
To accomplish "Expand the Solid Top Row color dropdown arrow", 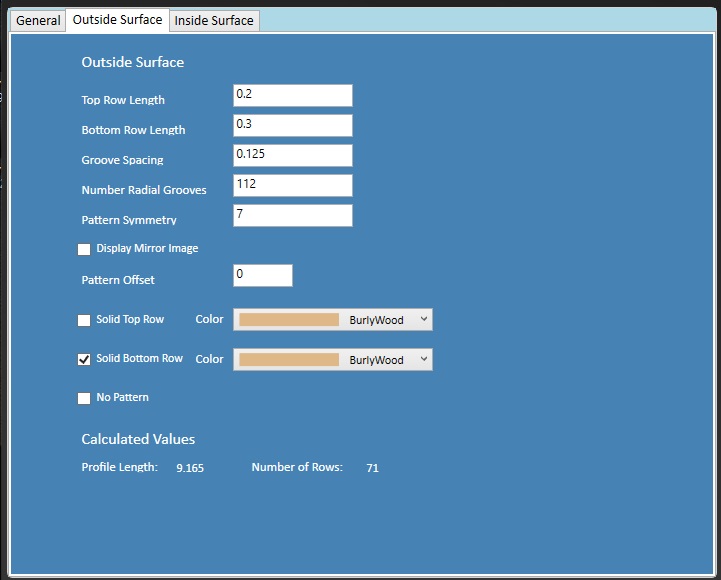I will [x=425, y=319].
